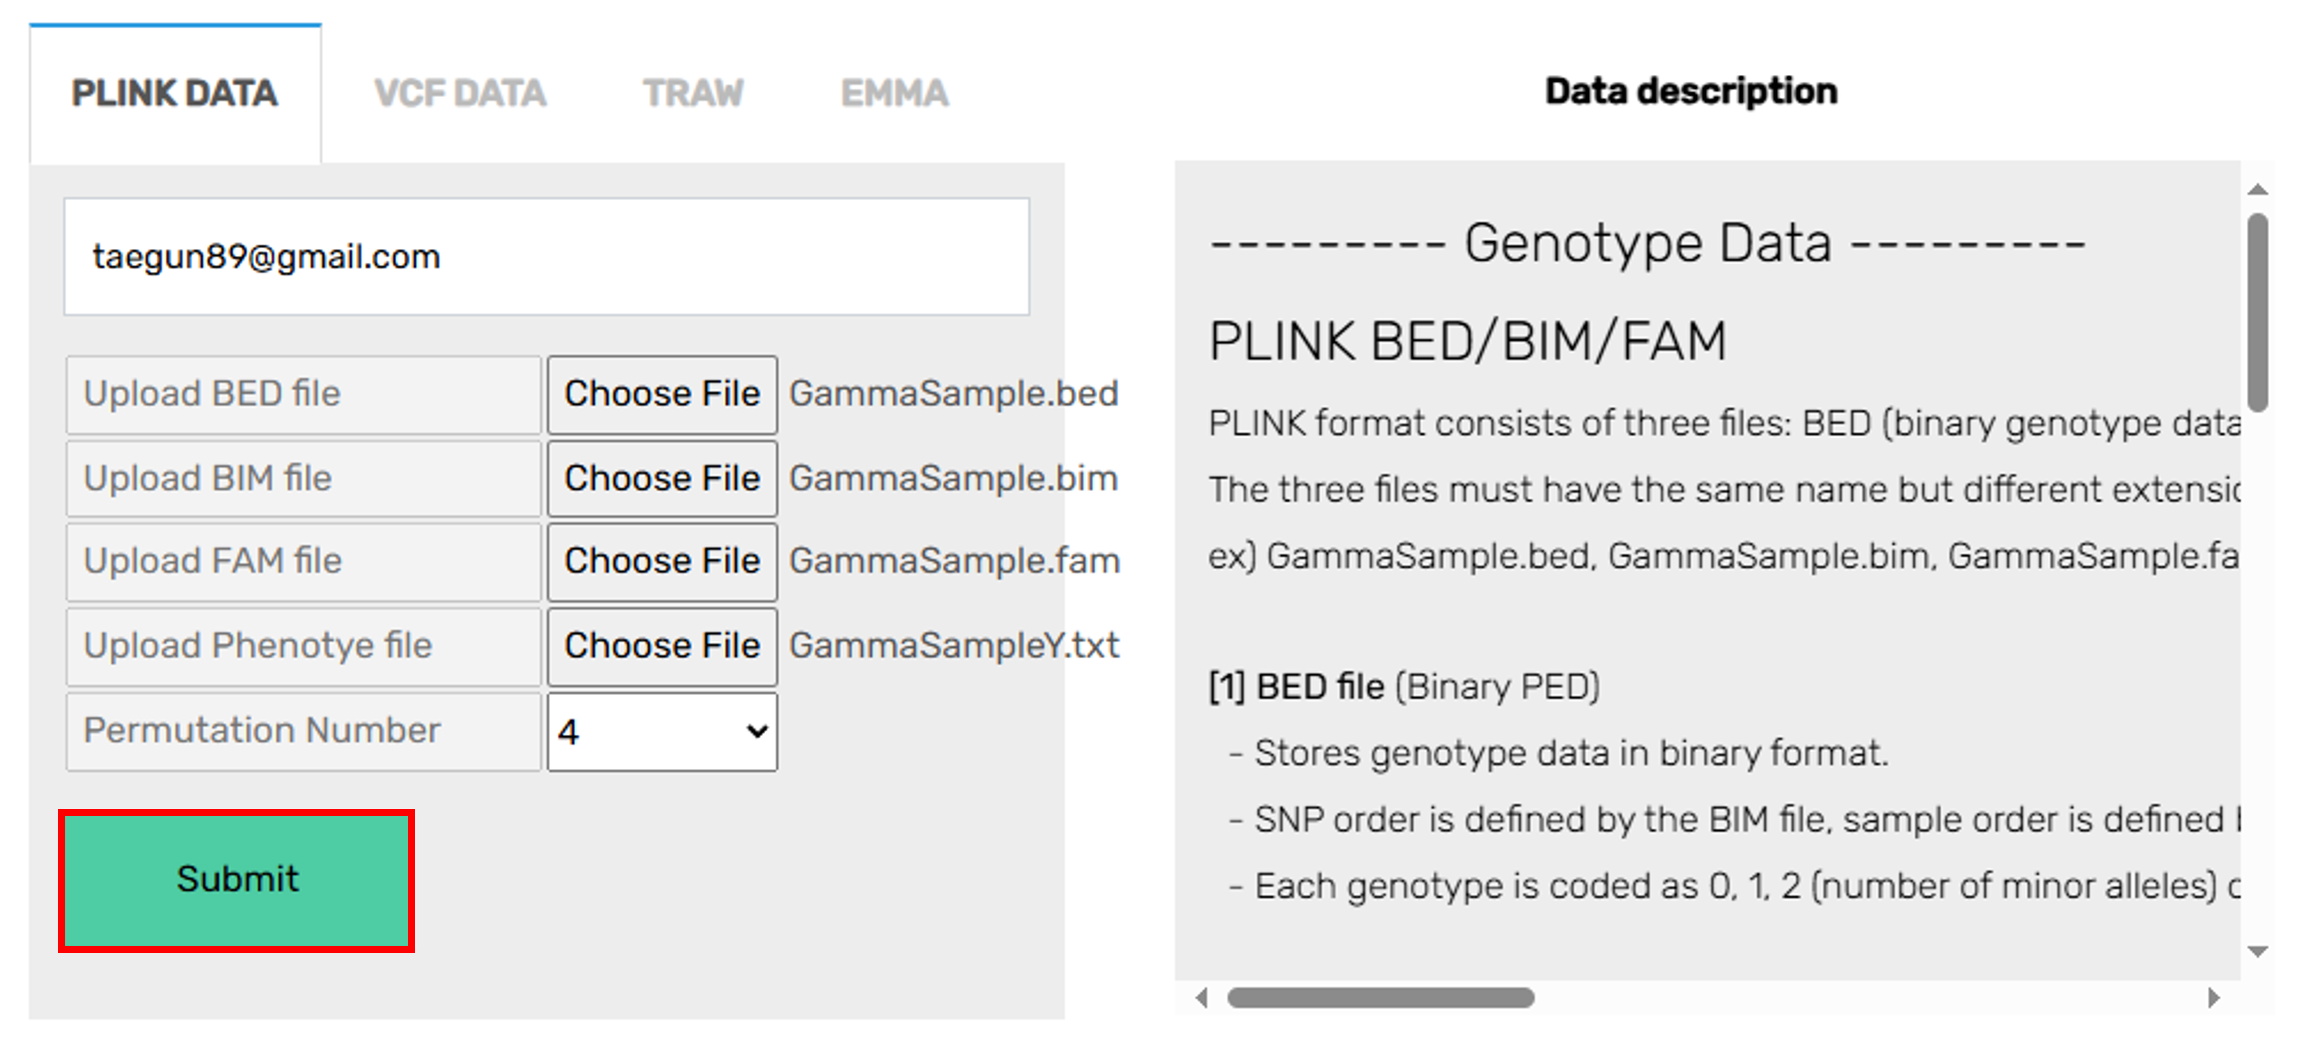Click the Data description heading

tap(1690, 91)
